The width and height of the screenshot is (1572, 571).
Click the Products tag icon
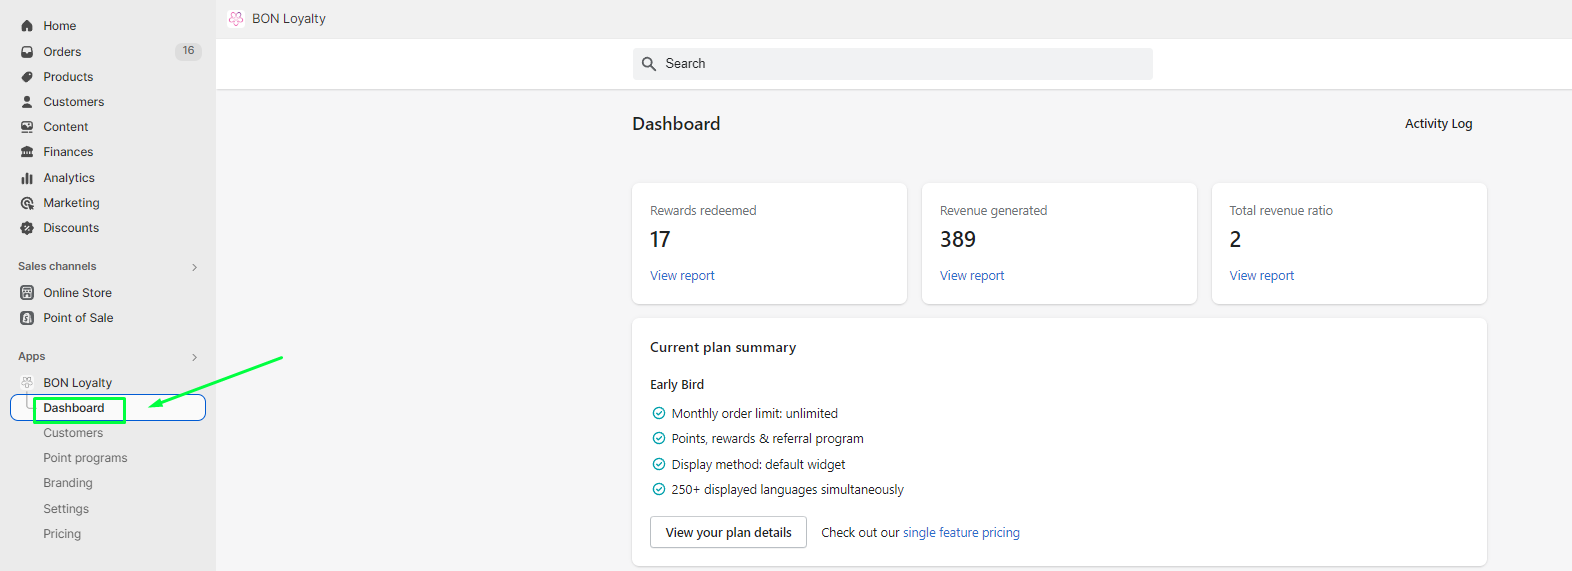tap(27, 77)
